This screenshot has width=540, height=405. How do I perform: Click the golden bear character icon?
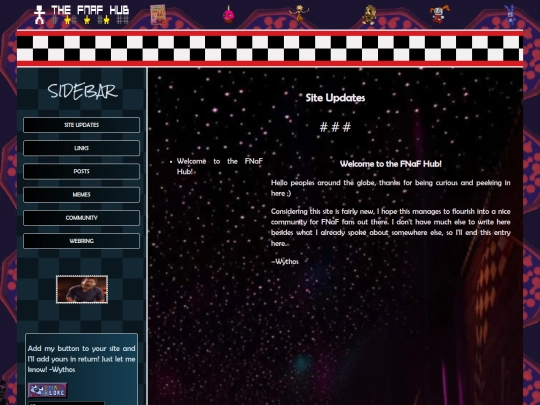369,15
